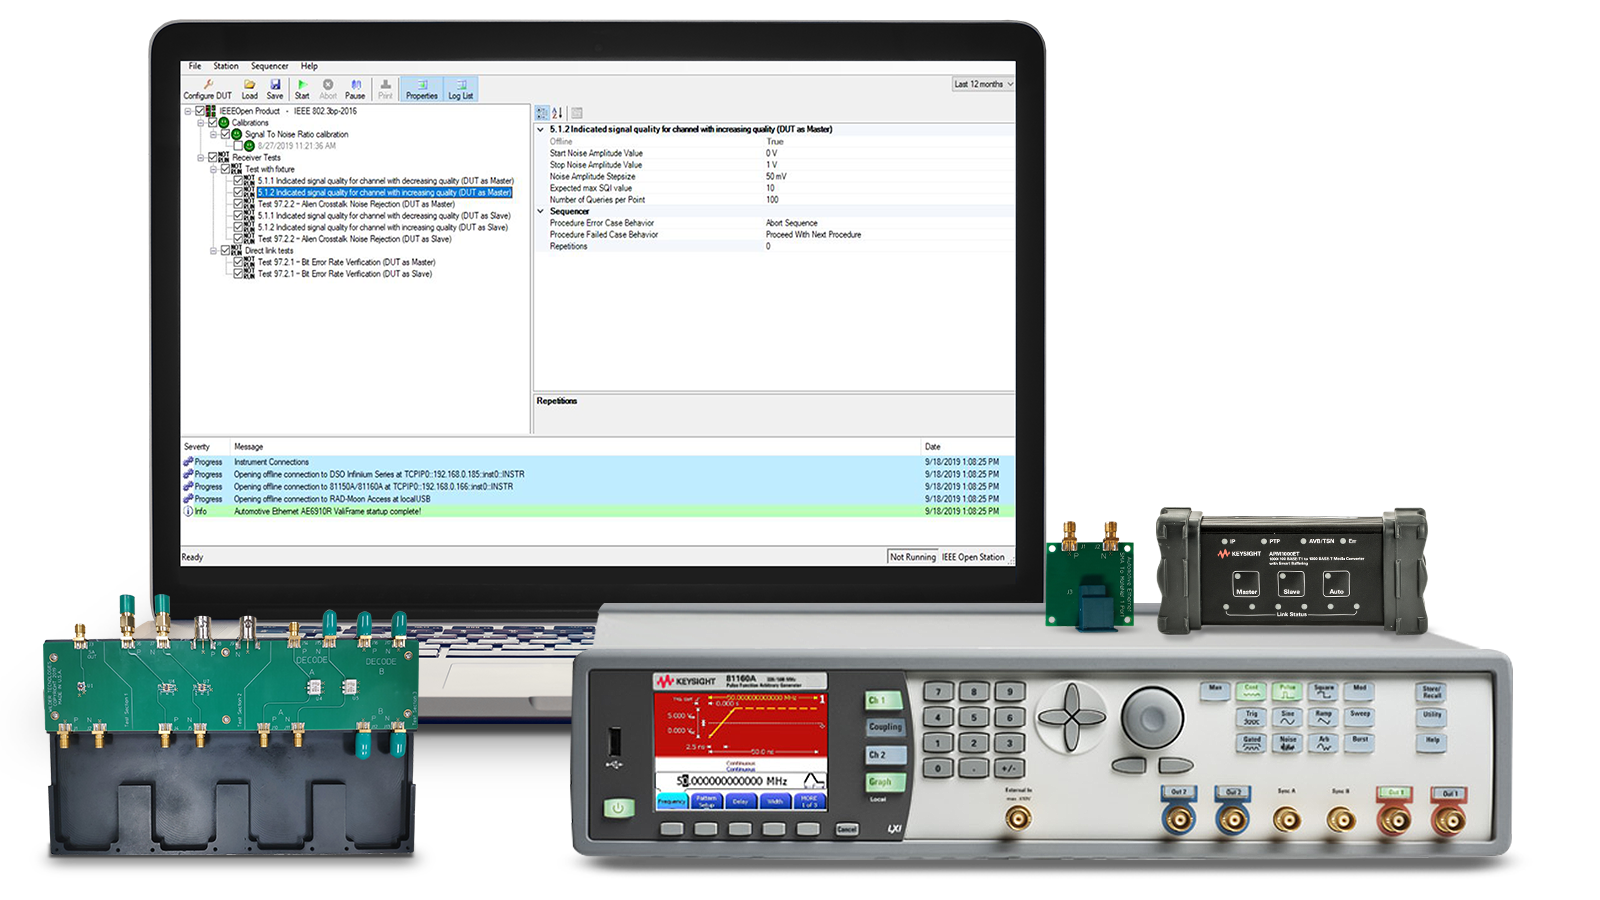The image size is (1600, 900).
Task: Click the Info icon on the ValiFrame startup row
Action: click(187, 511)
